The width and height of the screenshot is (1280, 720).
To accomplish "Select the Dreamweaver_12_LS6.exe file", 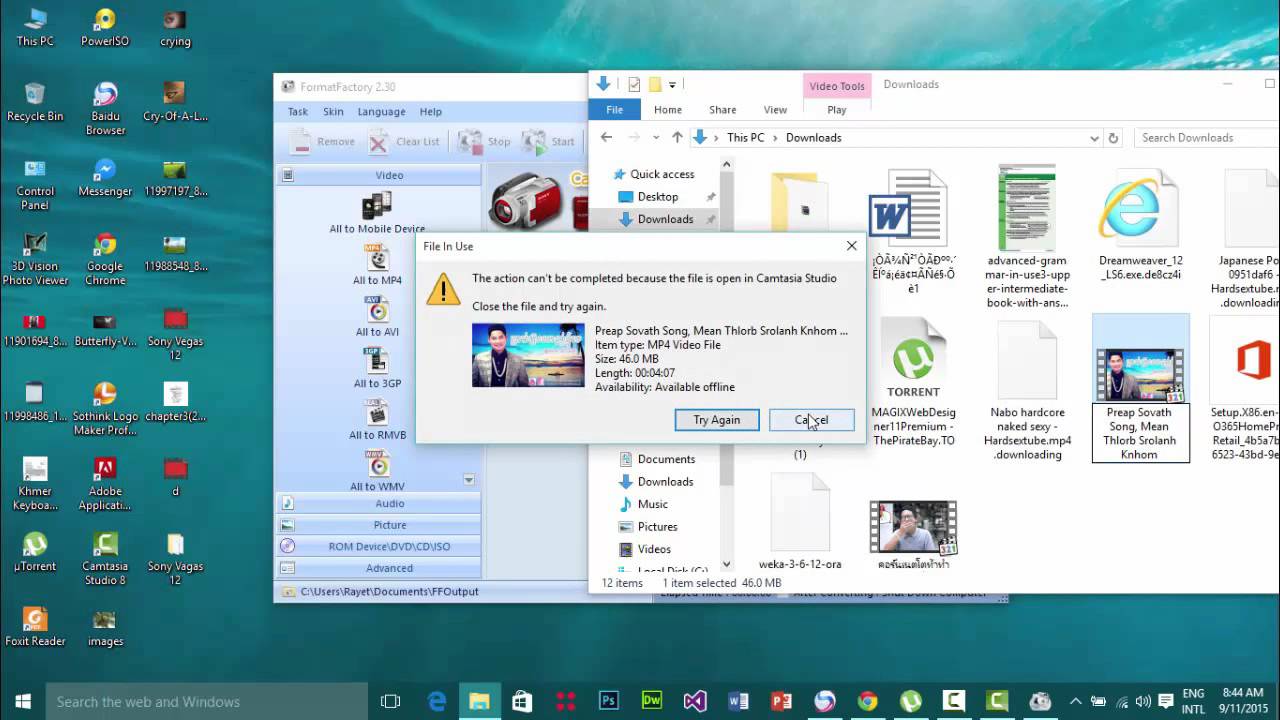I will (1140, 226).
